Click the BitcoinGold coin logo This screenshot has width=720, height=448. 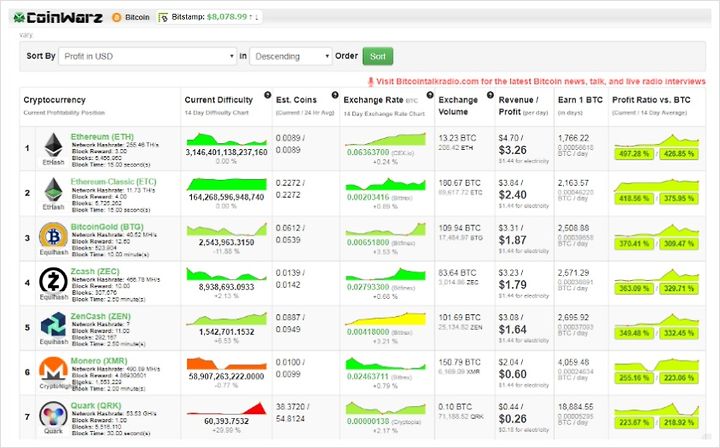pos(53,235)
